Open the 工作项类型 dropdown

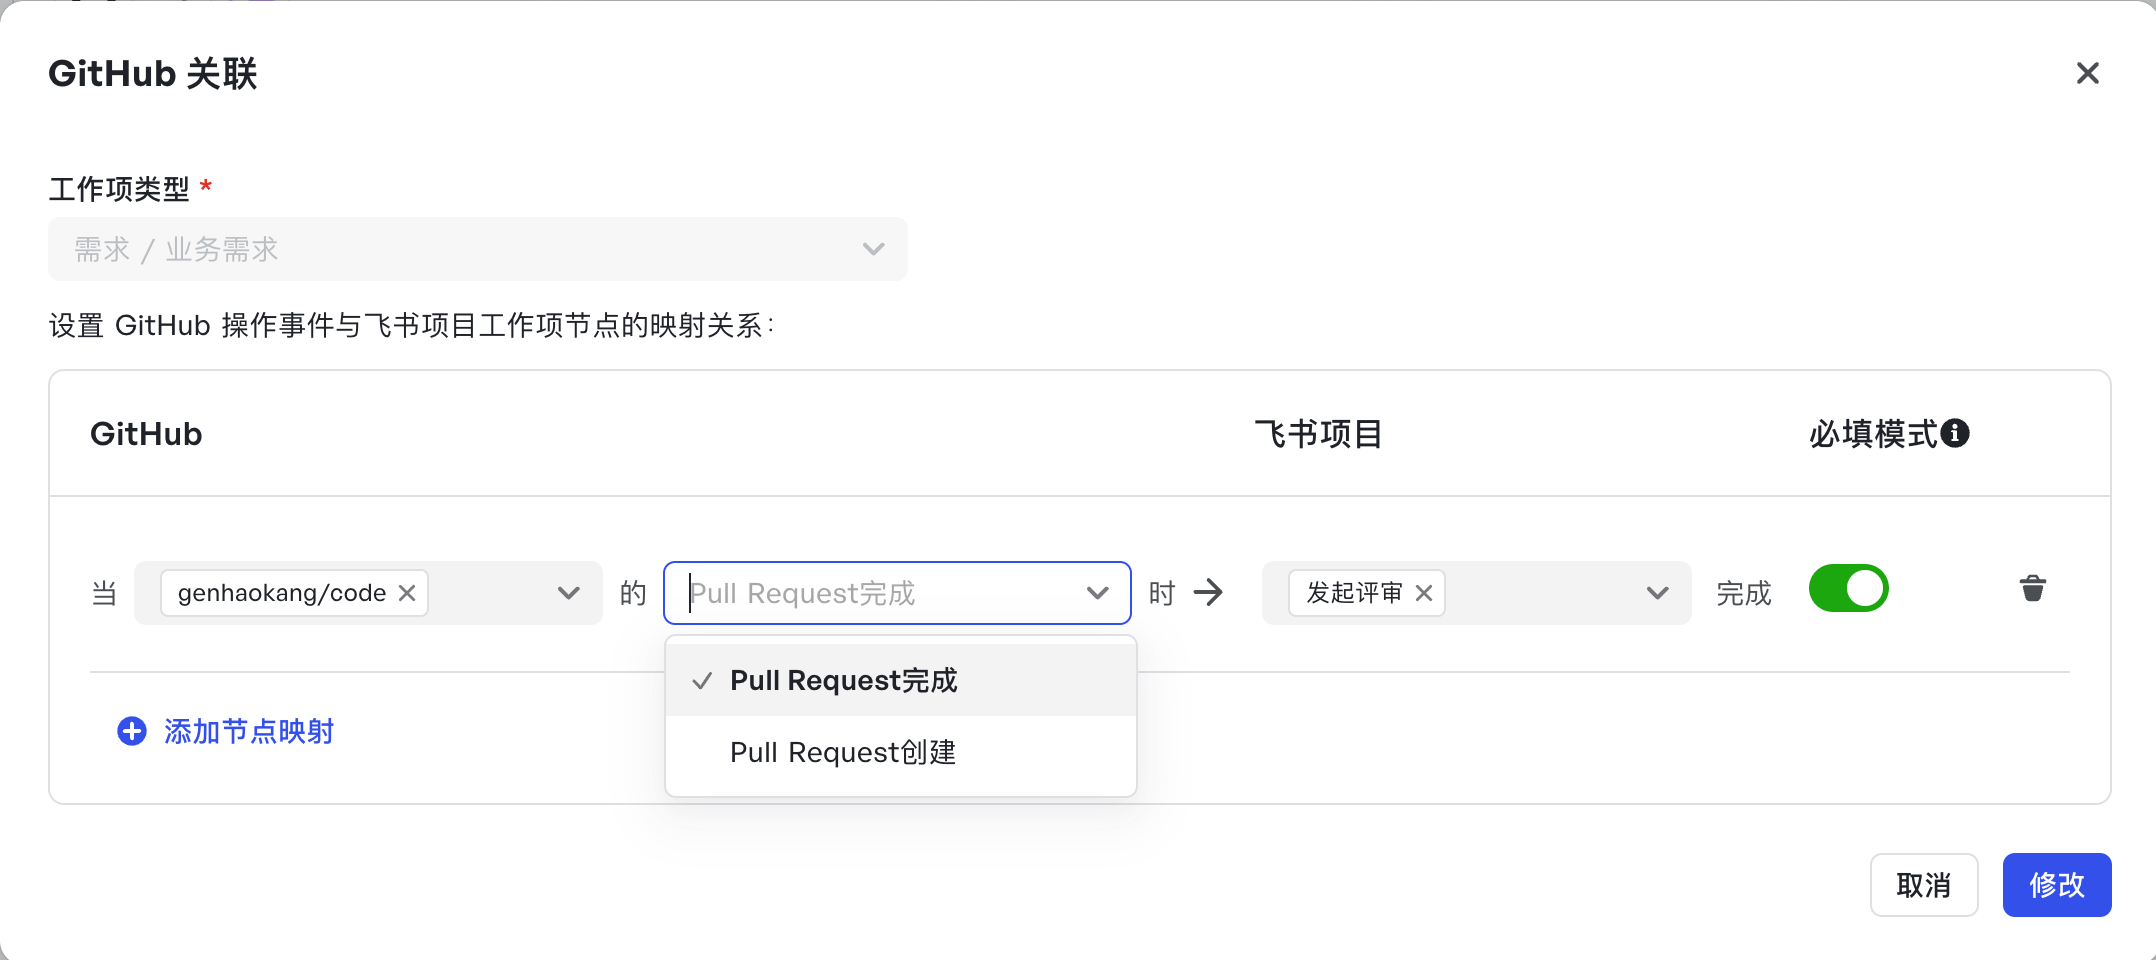click(x=478, y=249)
